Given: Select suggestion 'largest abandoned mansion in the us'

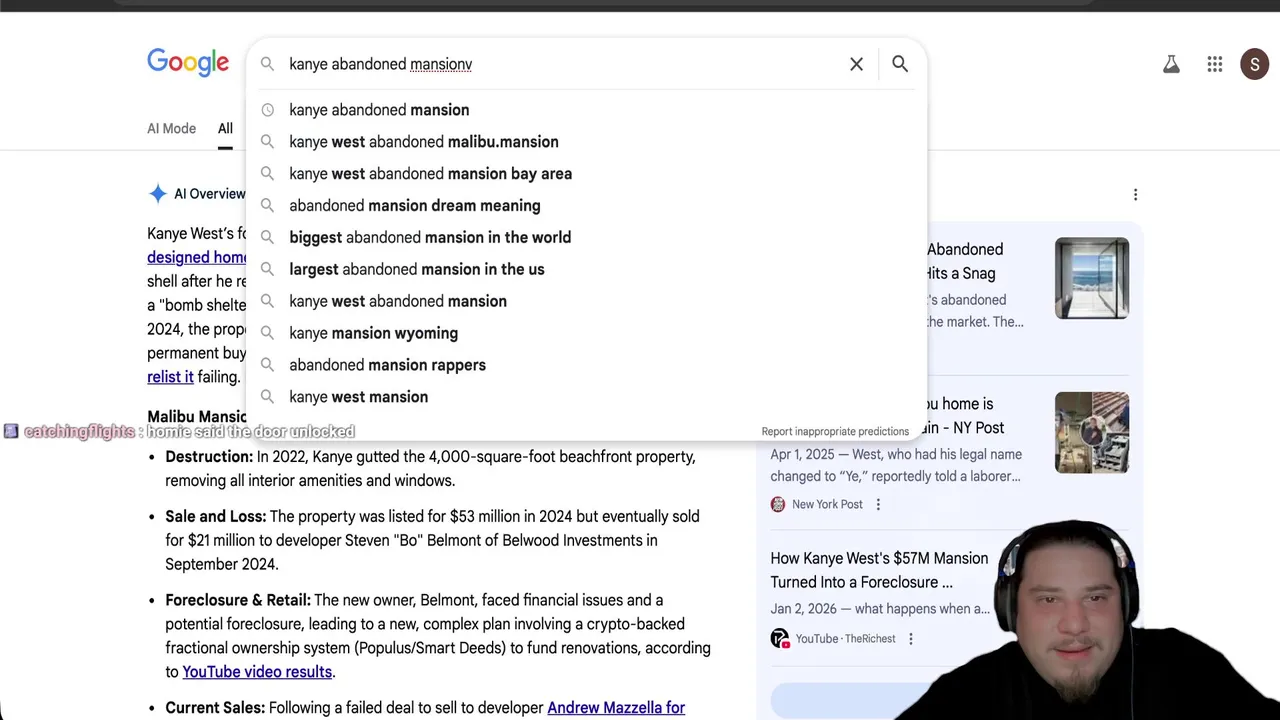Looking at the screenshot, I should coord(586,270).
